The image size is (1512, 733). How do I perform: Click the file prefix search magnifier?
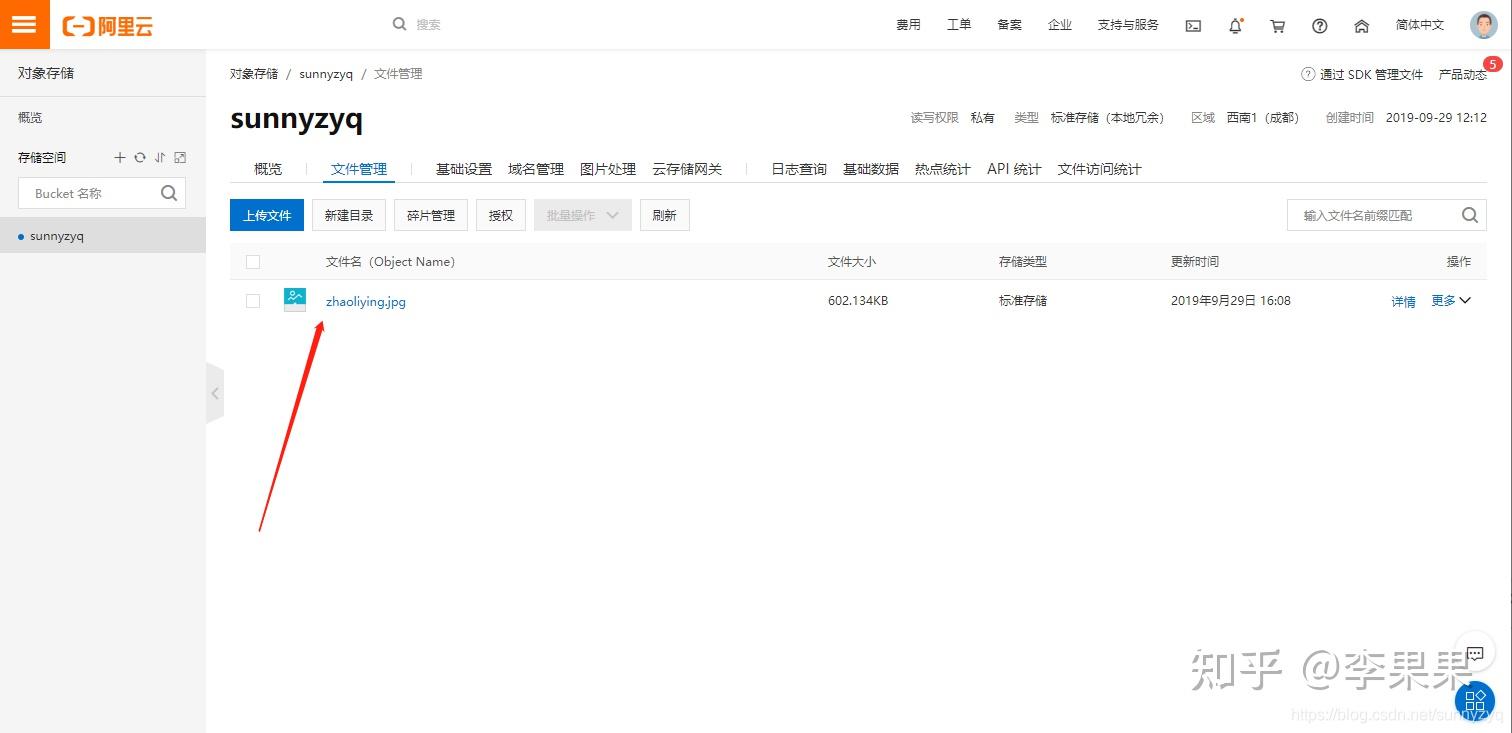(1469, 215)
